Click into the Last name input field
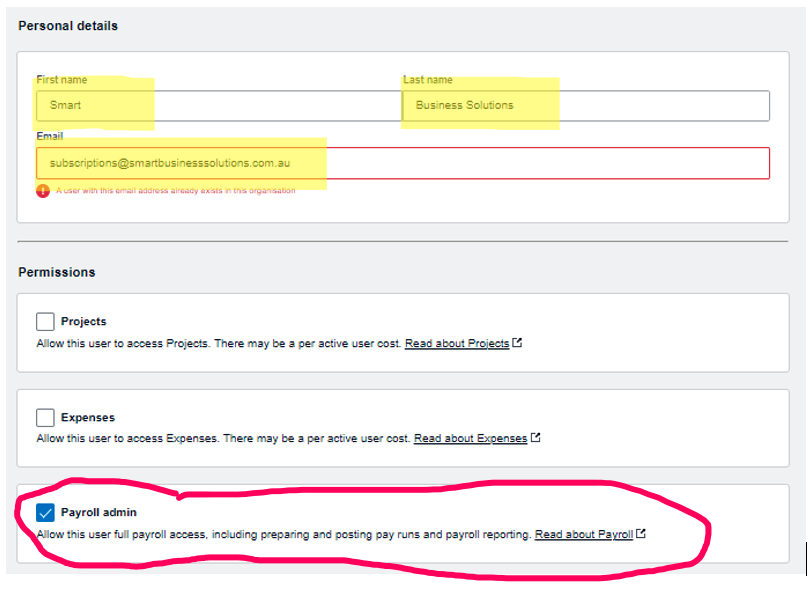The height and width of the screenshot is (593, 812). (586, 105)
